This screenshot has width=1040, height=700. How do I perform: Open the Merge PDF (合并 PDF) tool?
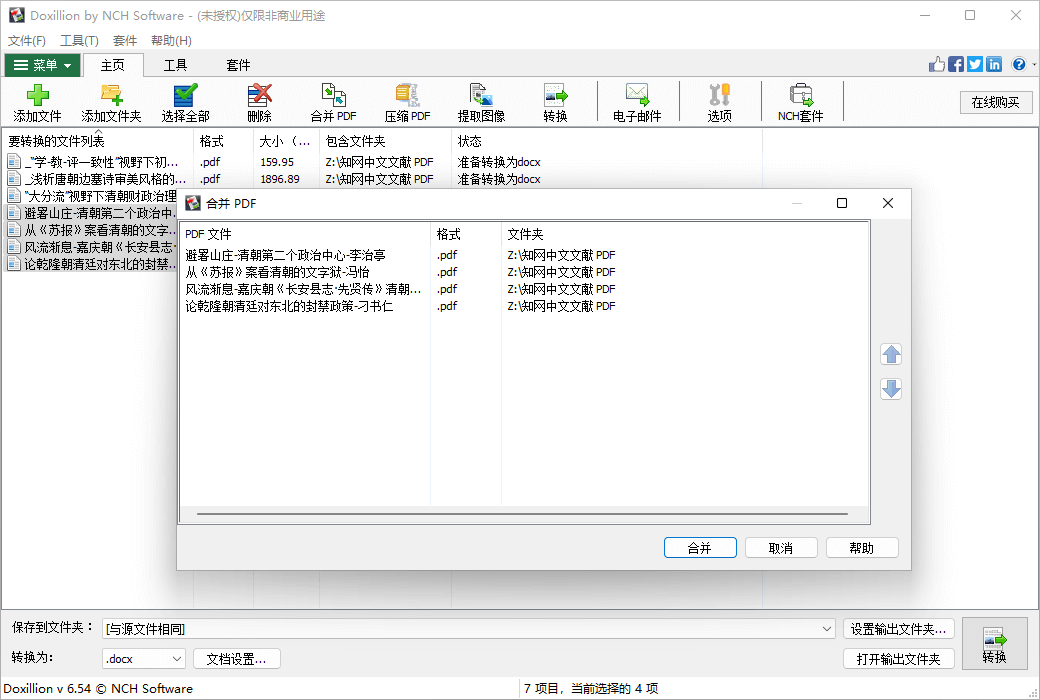(x=334, y=103)
